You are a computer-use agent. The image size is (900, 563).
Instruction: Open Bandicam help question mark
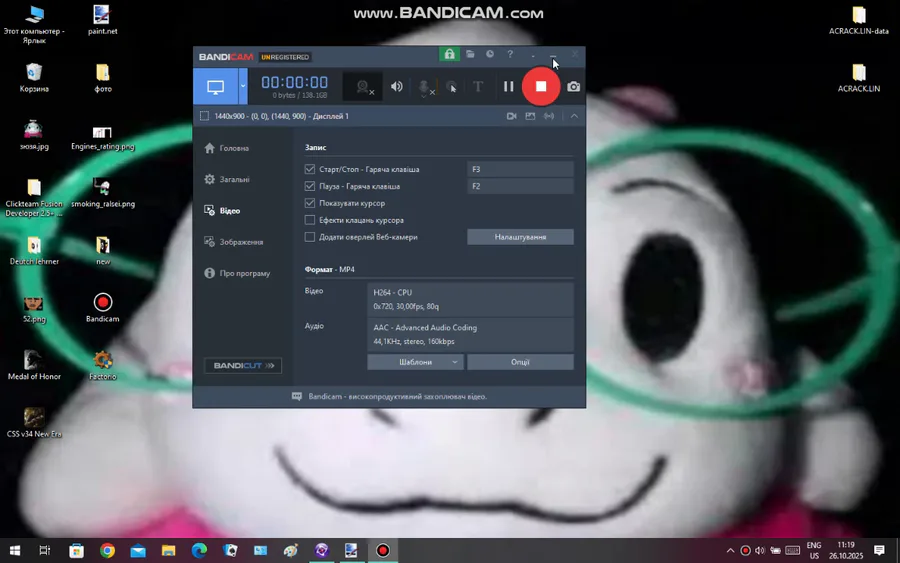[510, 54]
